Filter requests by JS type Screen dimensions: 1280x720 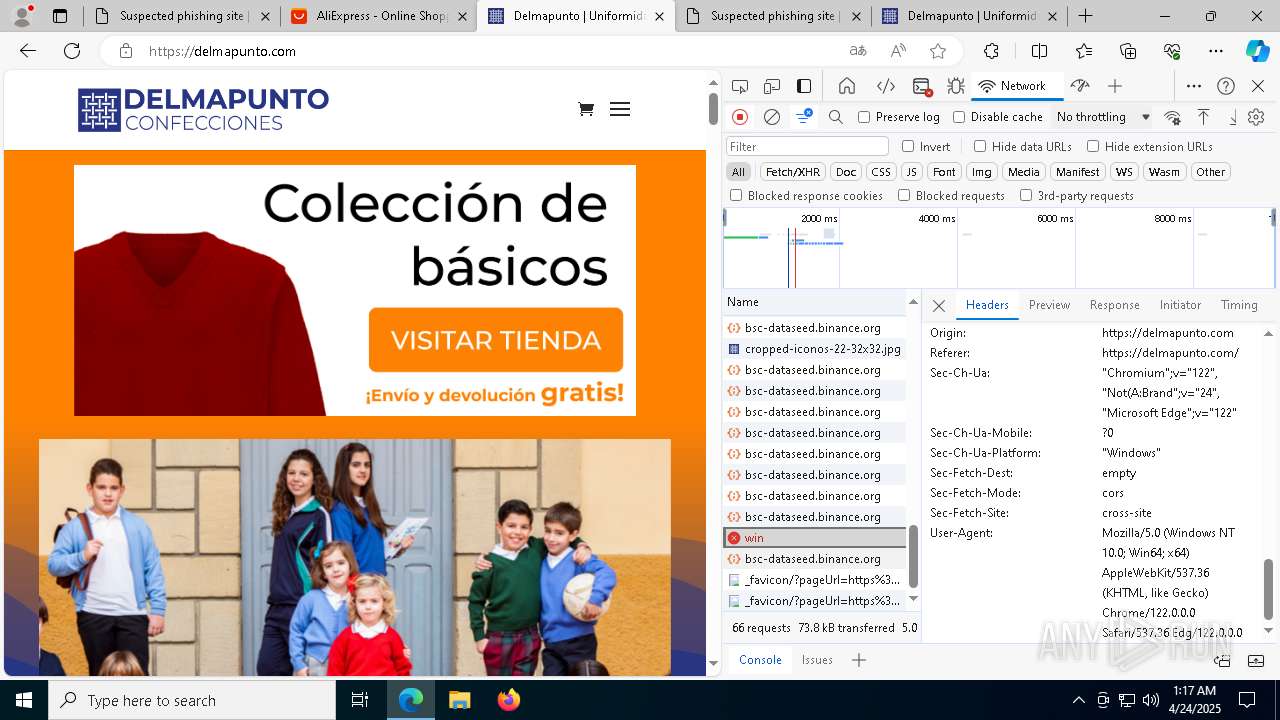click(911, 172)
